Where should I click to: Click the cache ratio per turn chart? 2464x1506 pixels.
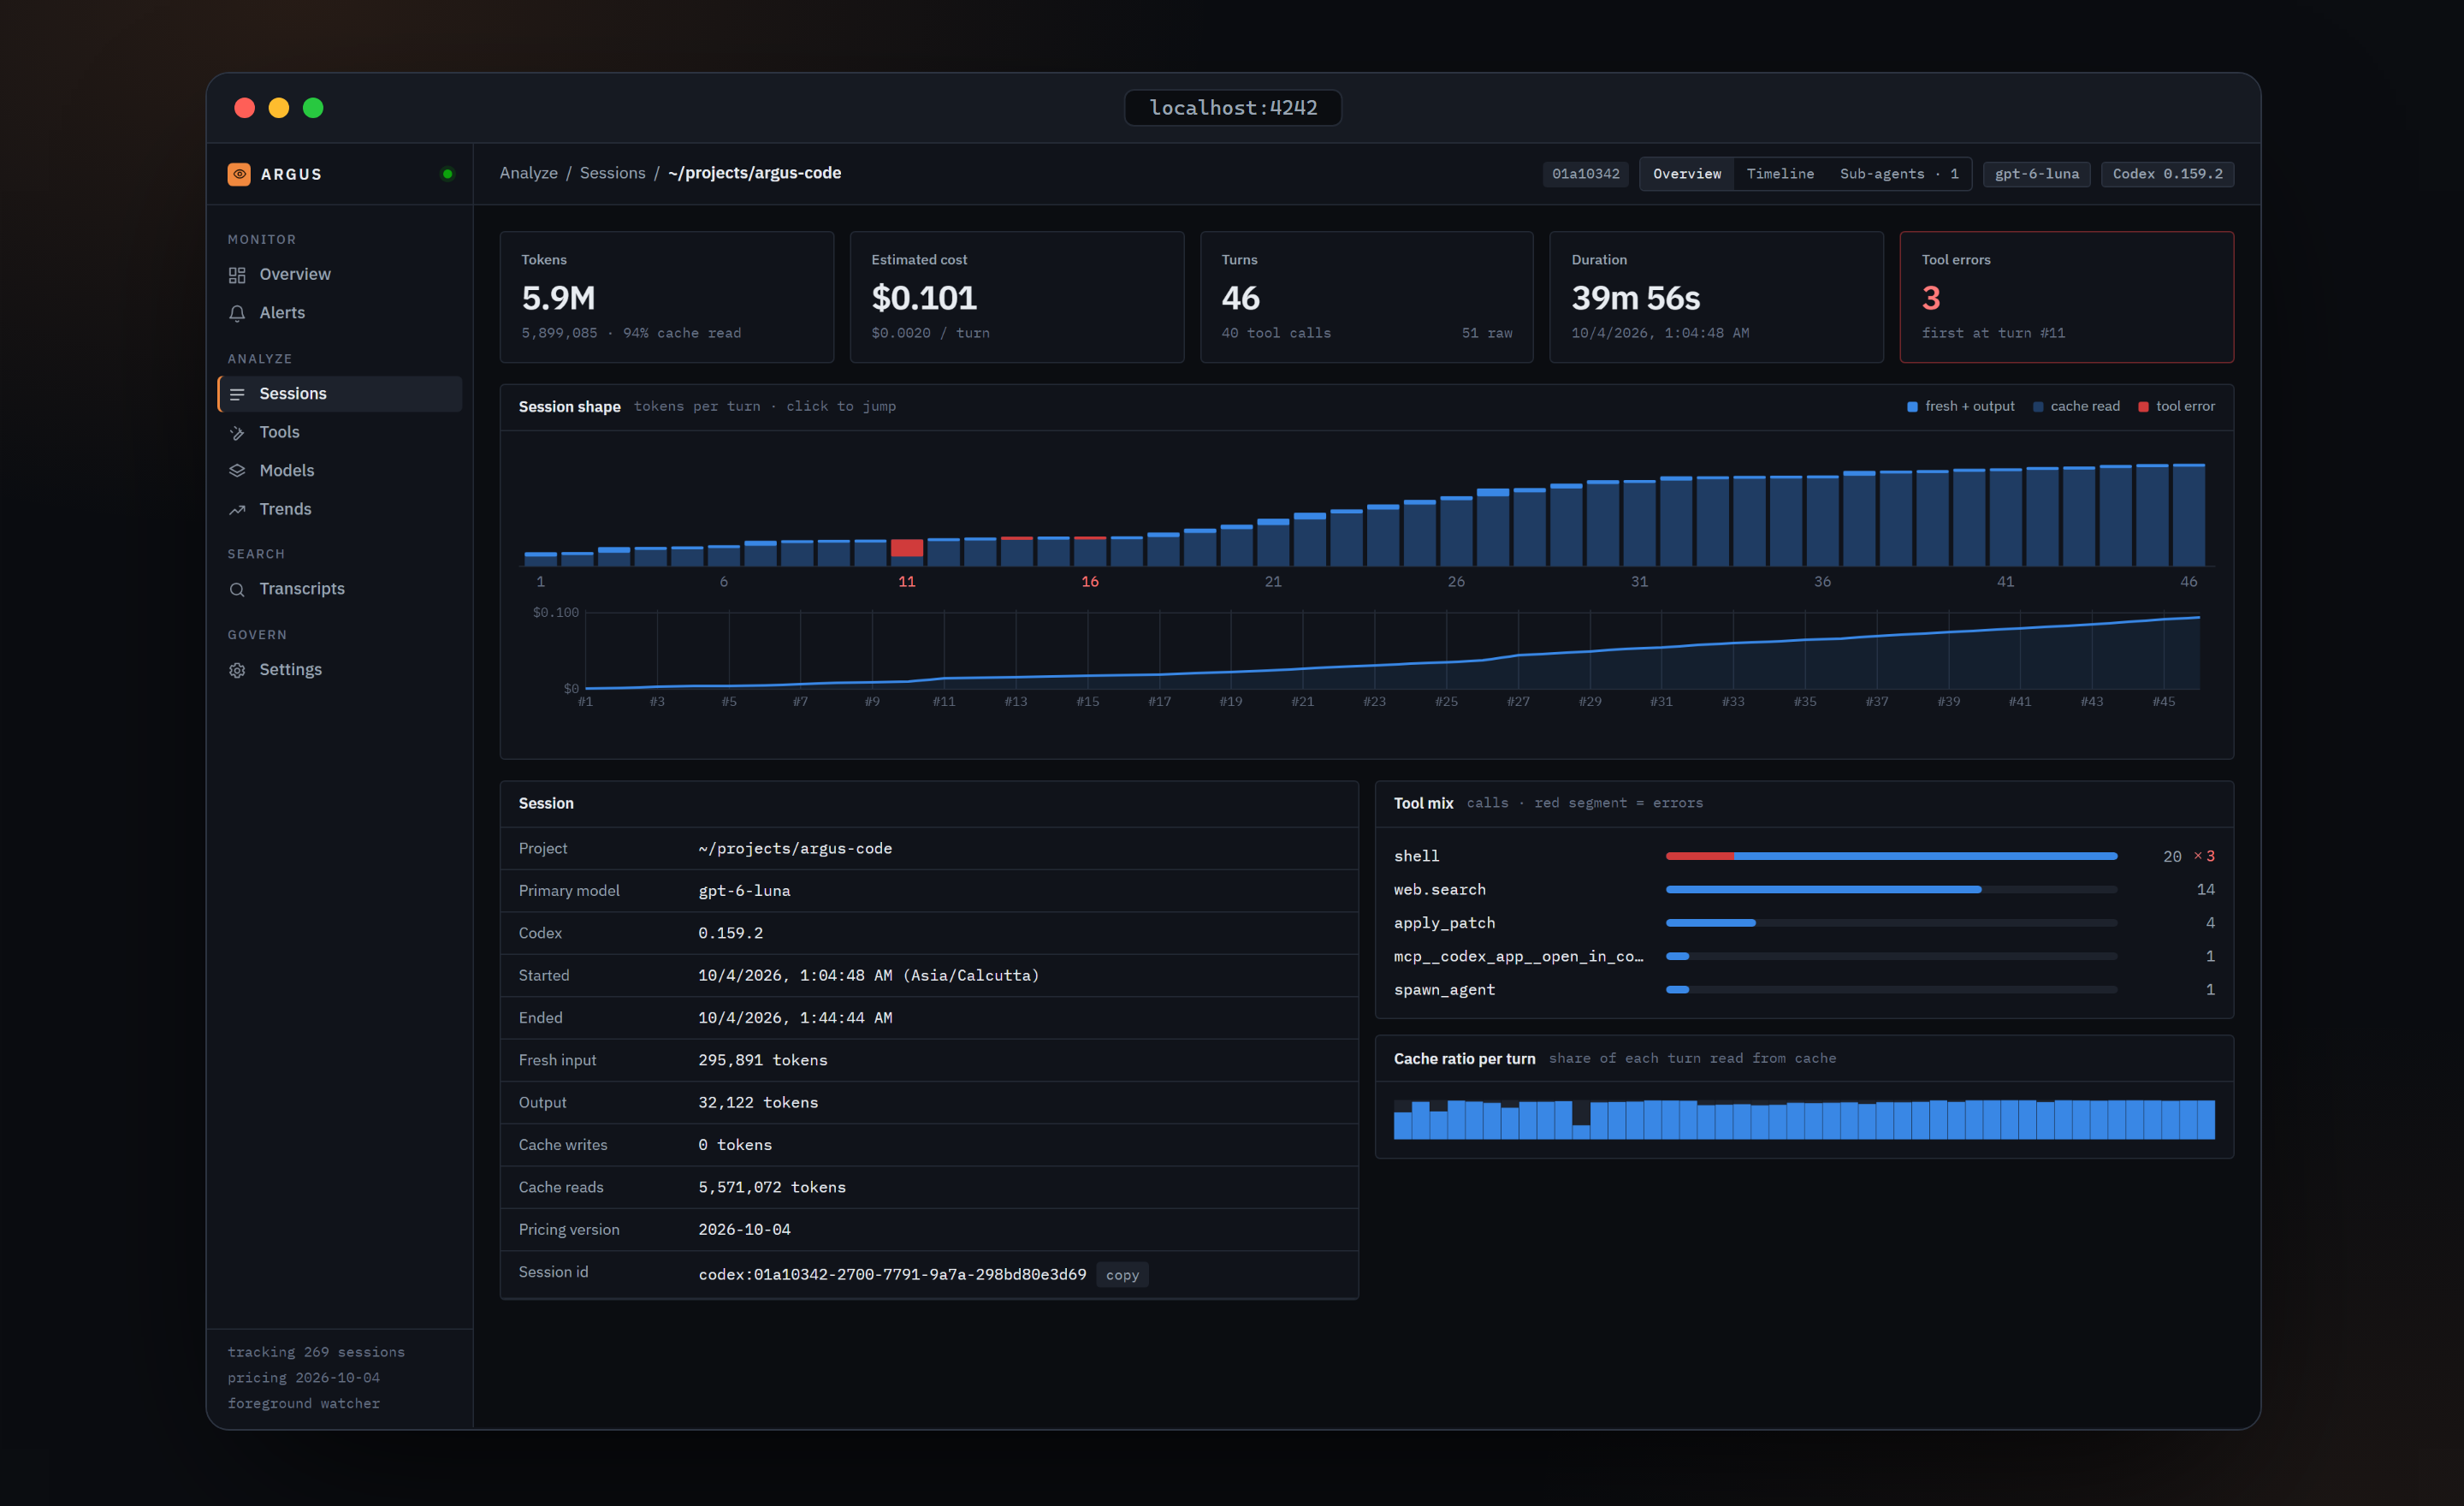point(1804,1120)
